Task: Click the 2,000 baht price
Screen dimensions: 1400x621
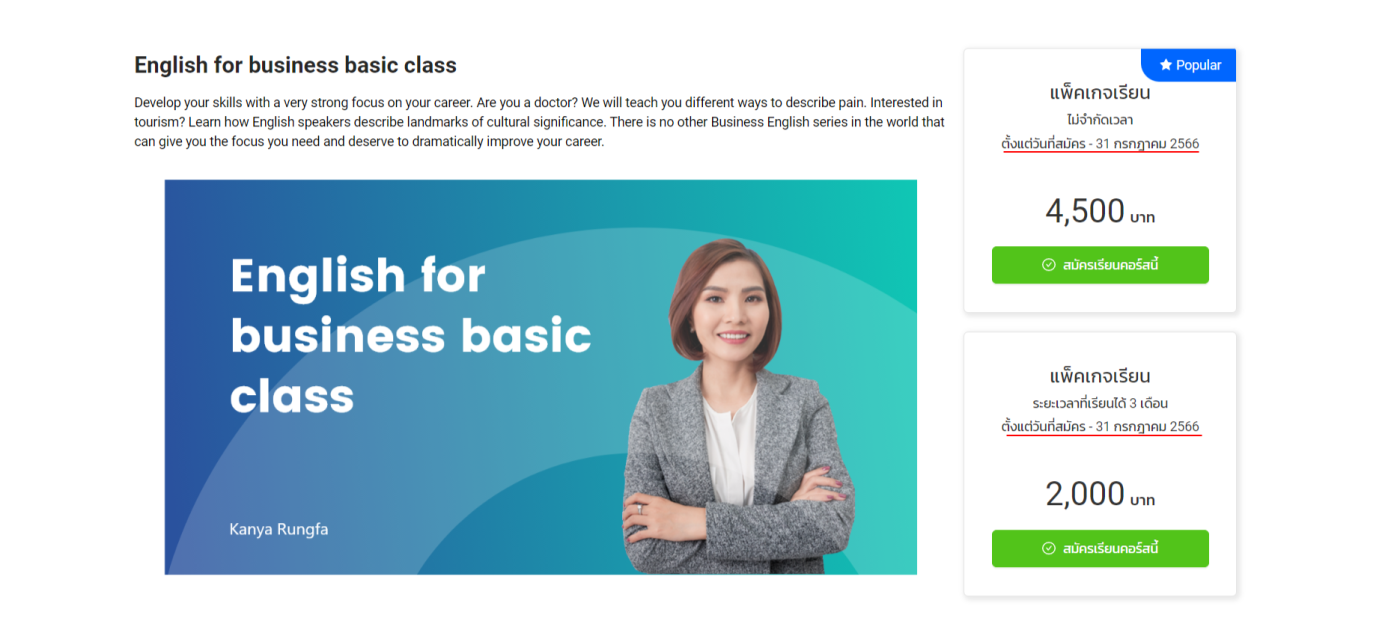Action: [1100, 494]
